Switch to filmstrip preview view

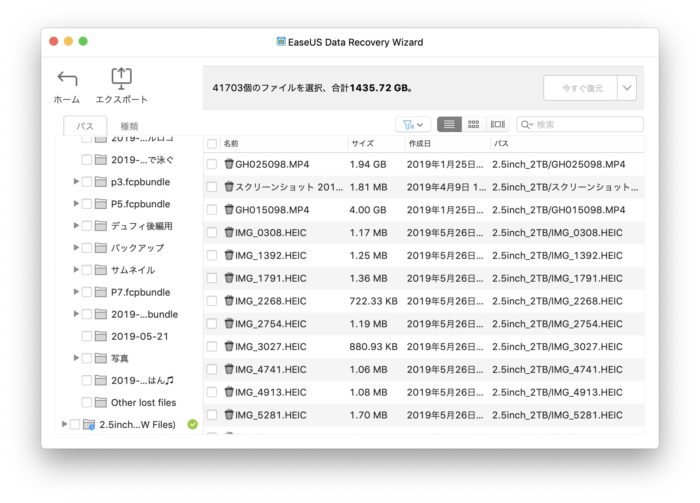pyautogui.click(x=497, y=125)
